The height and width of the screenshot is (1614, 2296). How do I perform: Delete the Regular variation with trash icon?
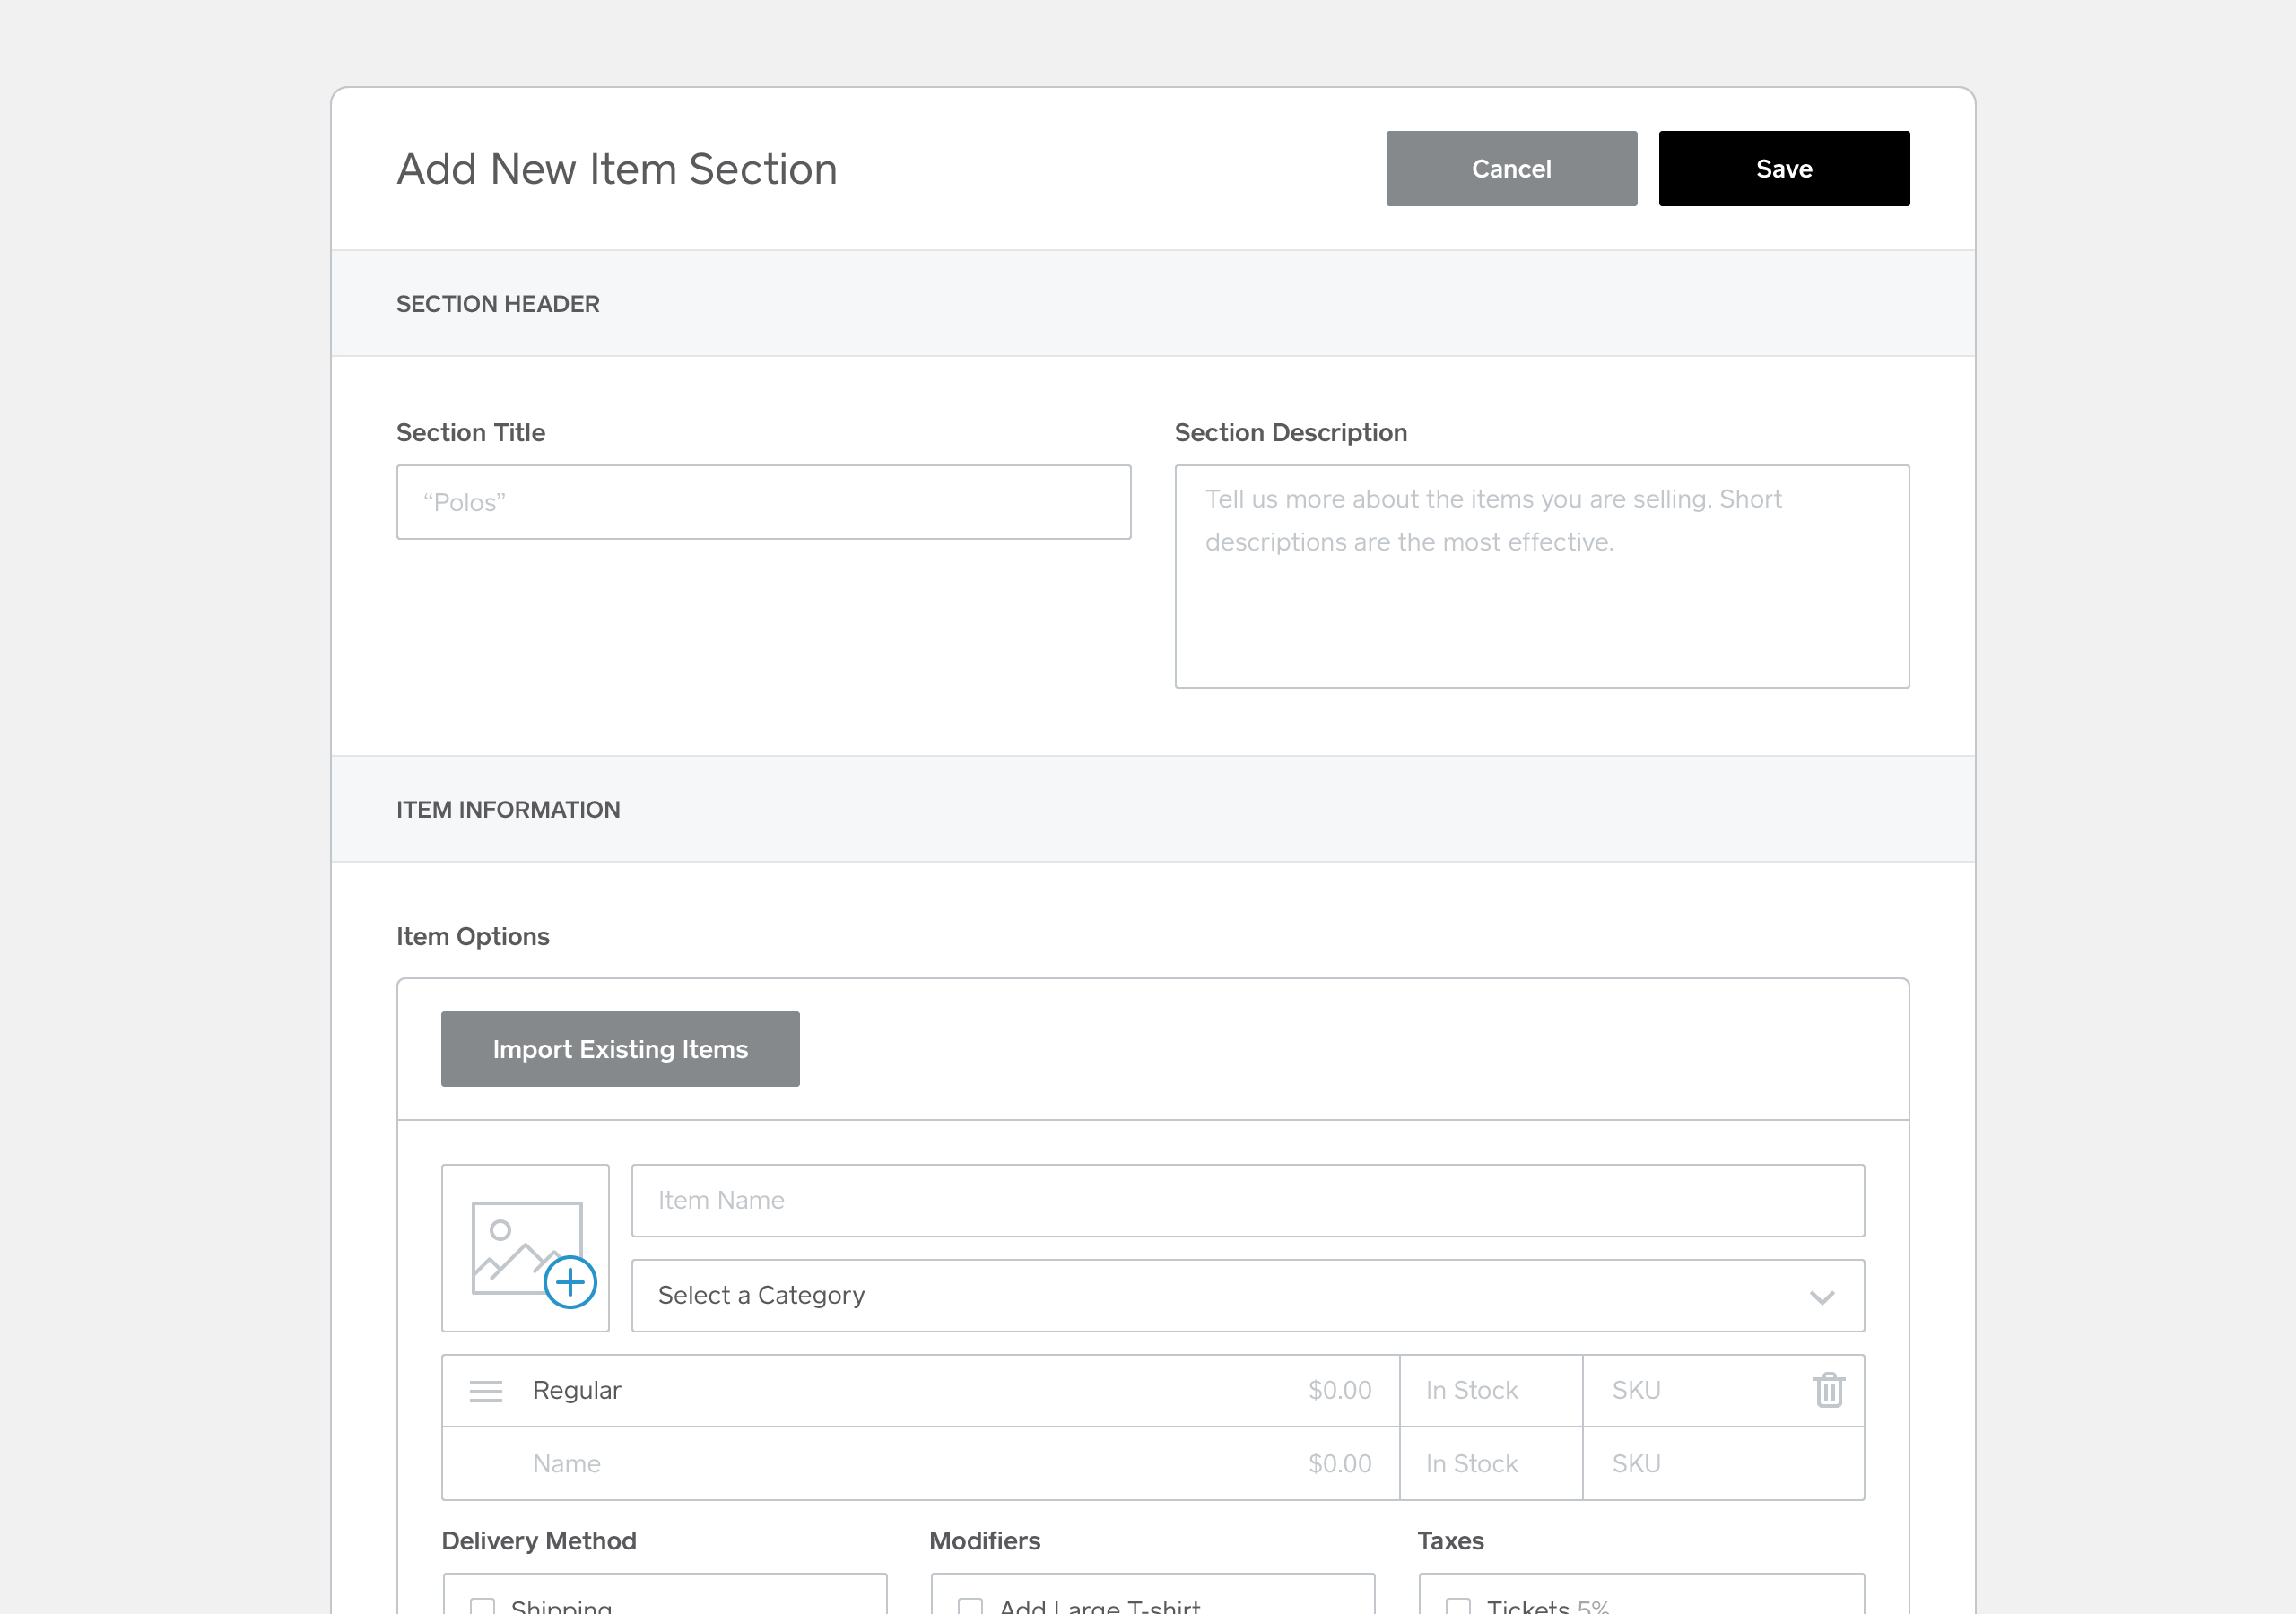1828,1390
